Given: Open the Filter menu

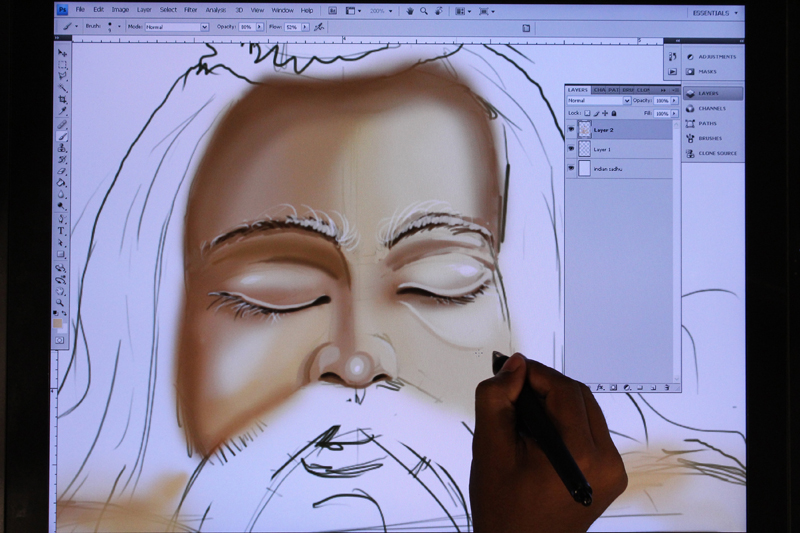Looking at the screenshot, I should point(190,10).
